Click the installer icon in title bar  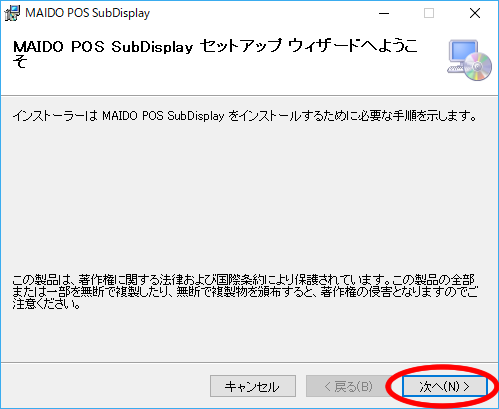point(12,13)
